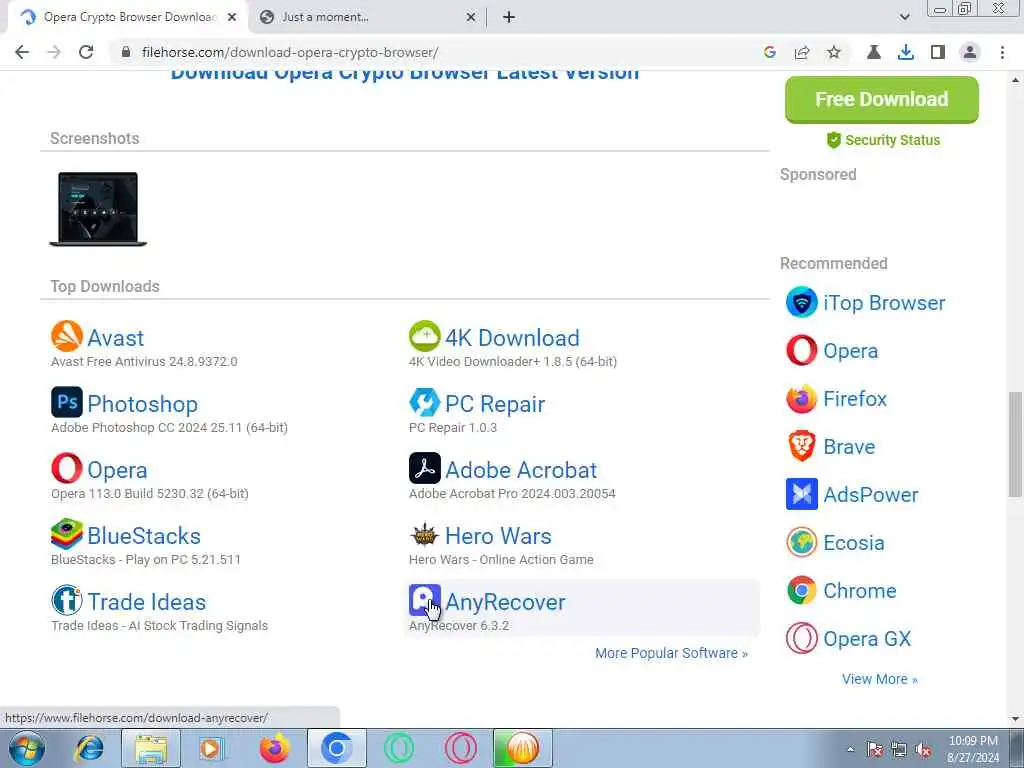The width and height of the screenshot is (1024, 768).
Task: Open the Avast title link
Action: [116, 338]
